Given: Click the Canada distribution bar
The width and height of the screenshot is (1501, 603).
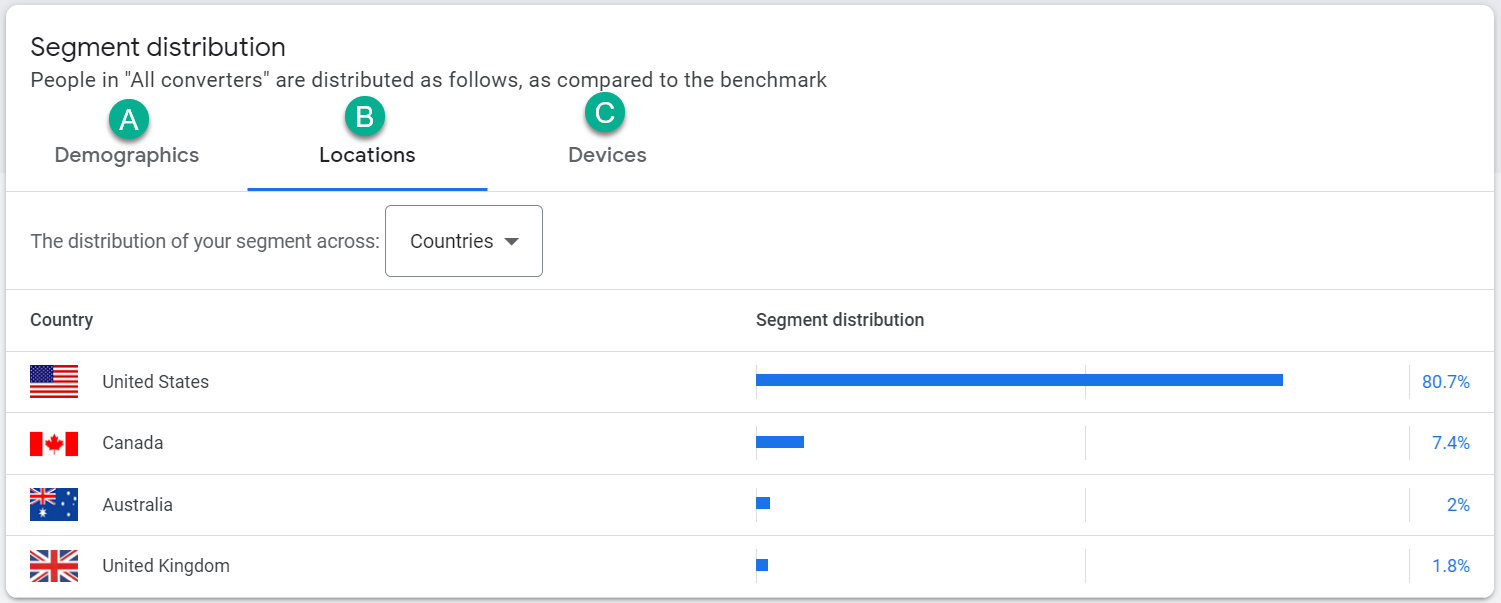Looking at the screenshot, I should point(779,442).
